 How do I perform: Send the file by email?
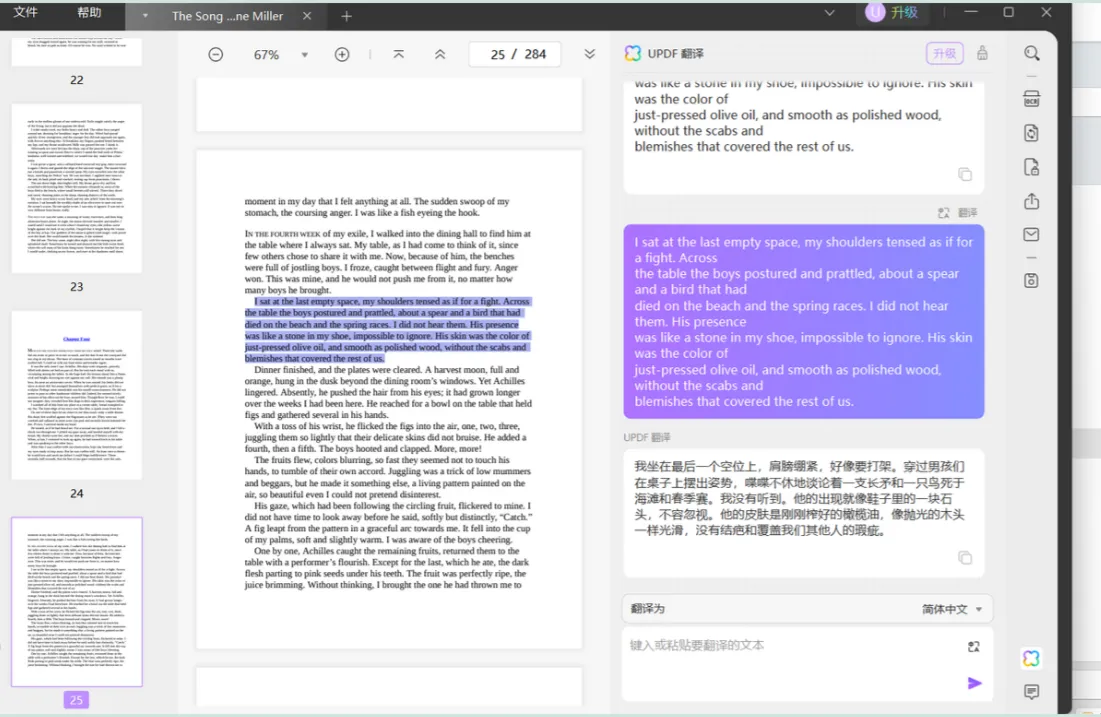pyautogui.click(x=1031, y=235)
